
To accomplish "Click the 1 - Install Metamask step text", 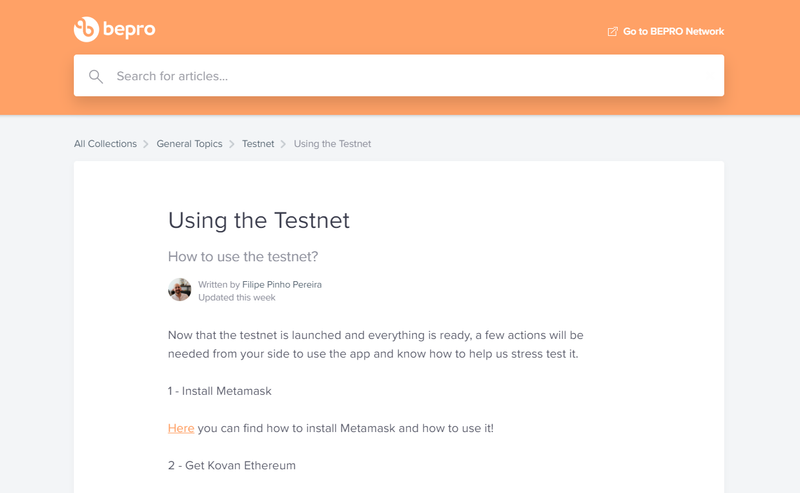I will point(219,391).
